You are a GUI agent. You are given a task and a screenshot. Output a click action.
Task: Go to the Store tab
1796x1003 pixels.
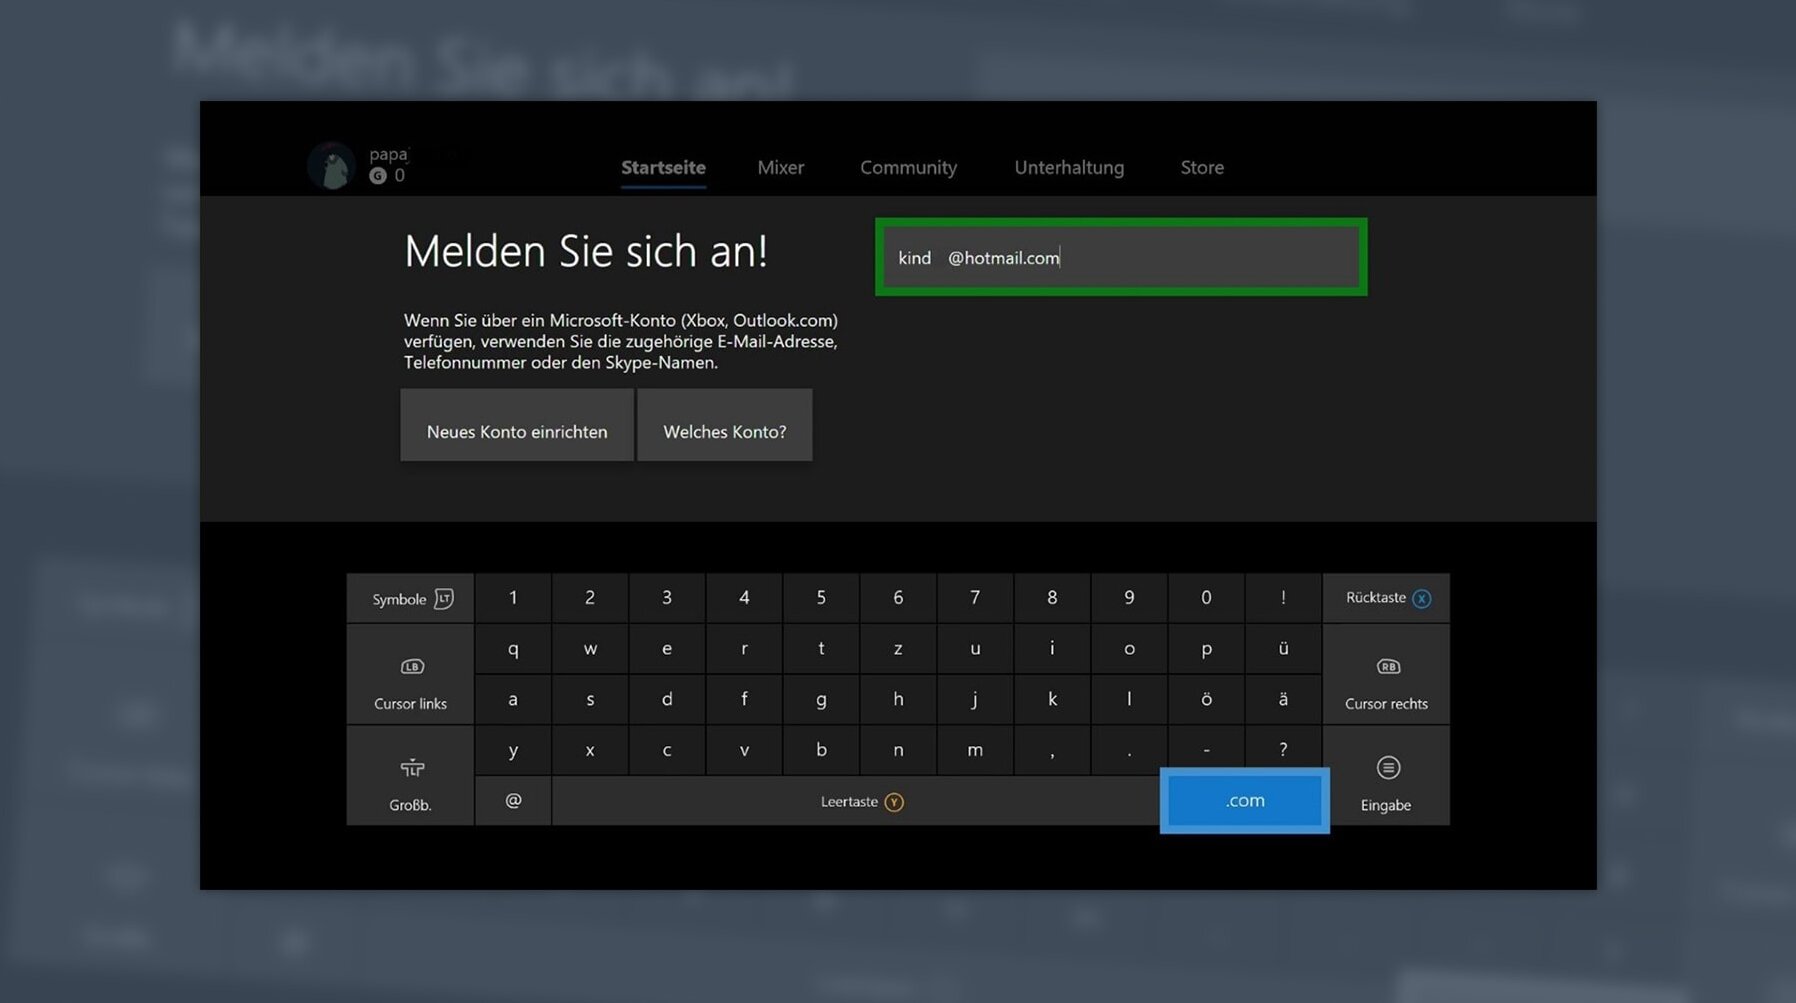(x=1201, y=167)
